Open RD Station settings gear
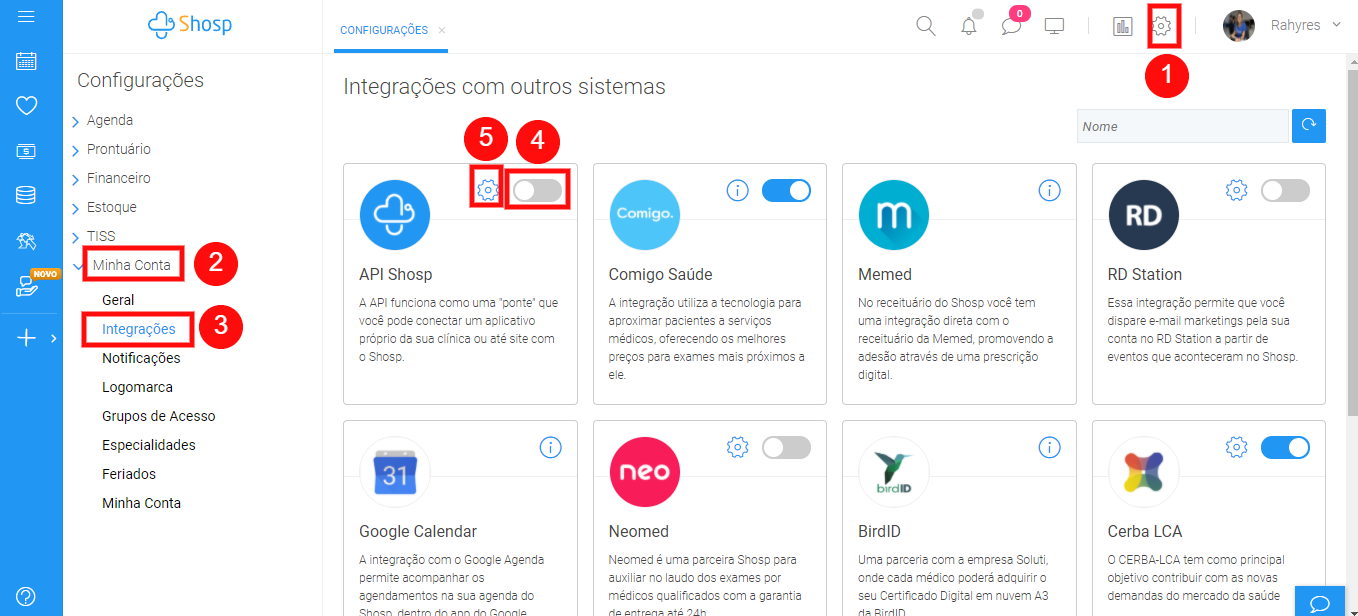 (x=1237, y=190)
